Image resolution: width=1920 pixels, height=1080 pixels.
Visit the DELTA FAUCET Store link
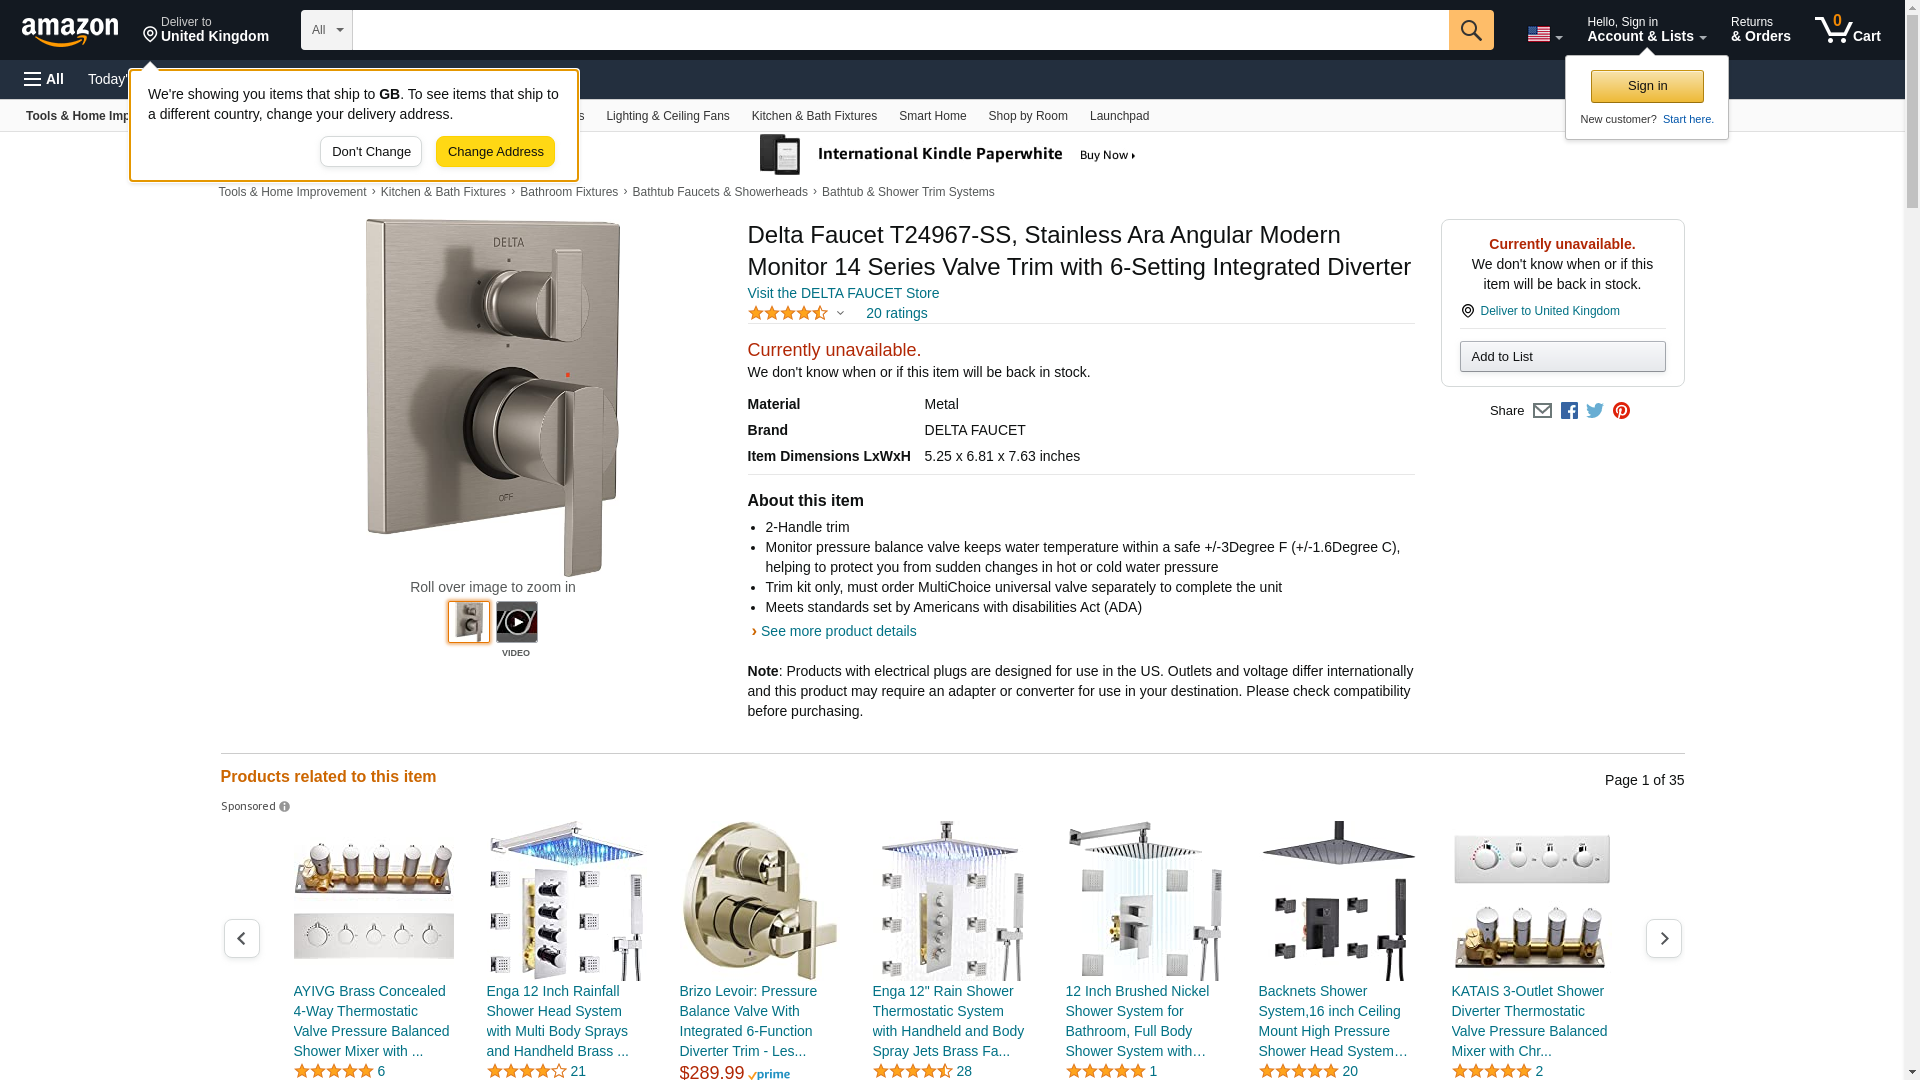pos(843,293)
